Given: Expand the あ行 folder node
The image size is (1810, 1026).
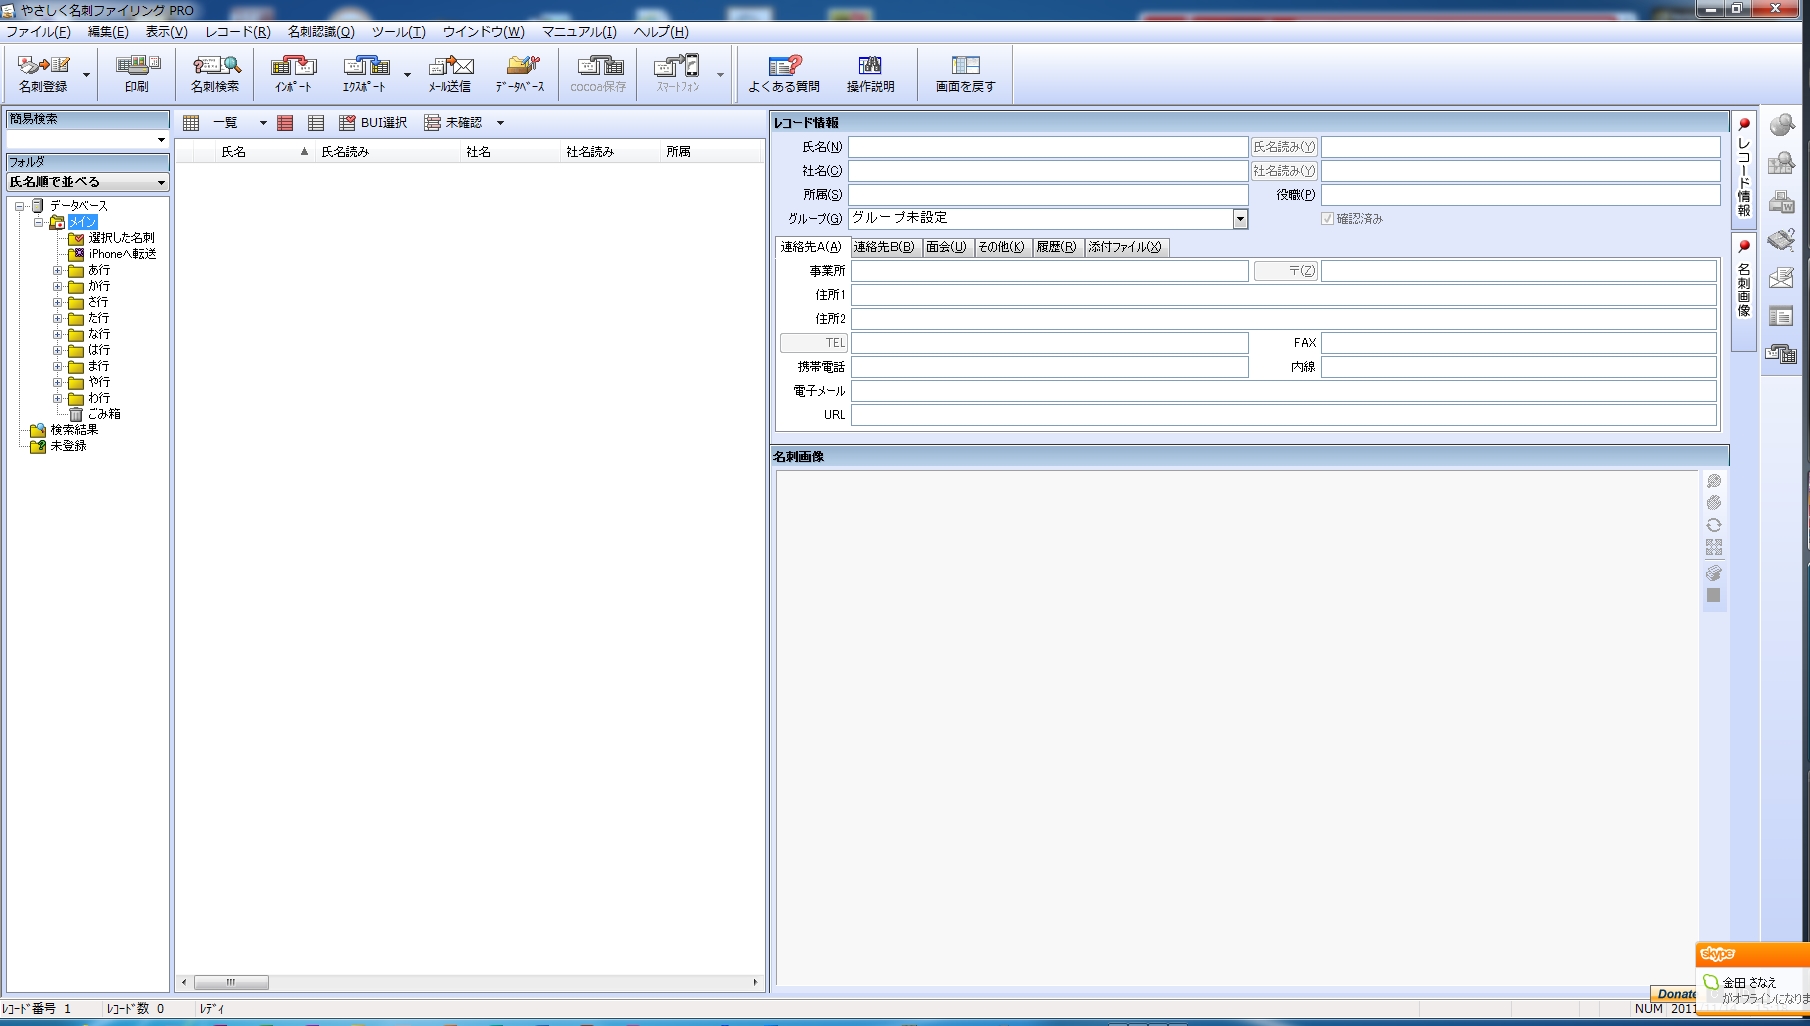Looking at the screenshot, I should (x=57, y=270).
